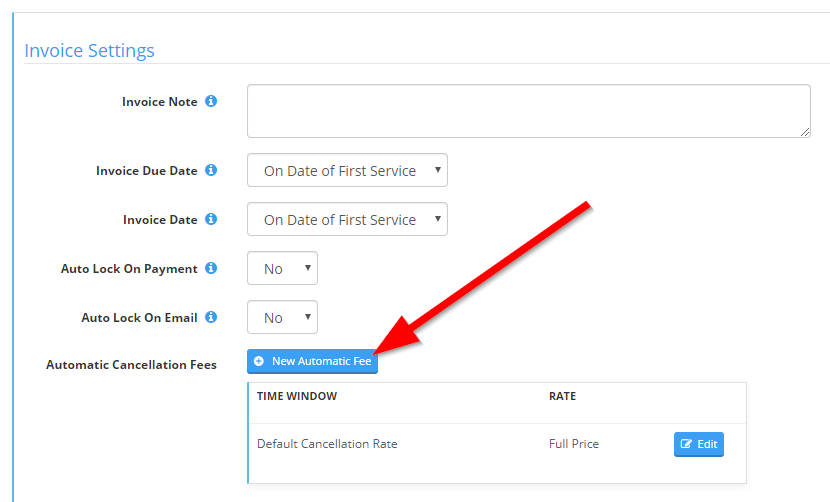Click the Auto Lock On Email label
The image size is (830, 502).
[139, 318]
